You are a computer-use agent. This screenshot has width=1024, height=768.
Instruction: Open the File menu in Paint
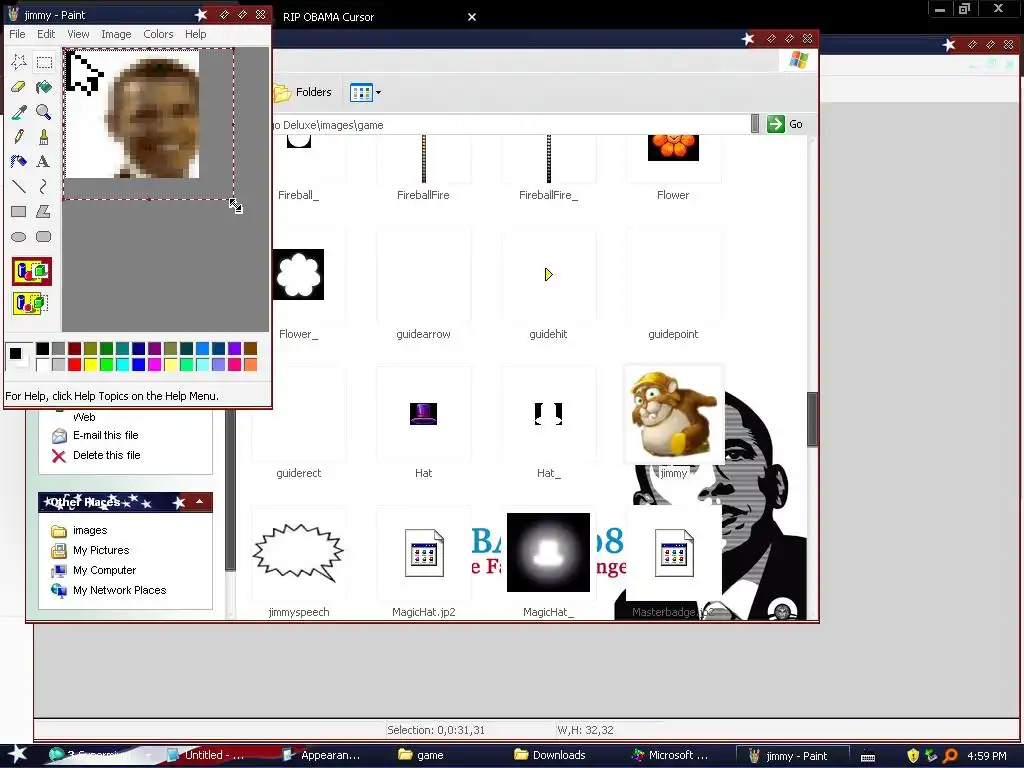[x=17, y=34]
